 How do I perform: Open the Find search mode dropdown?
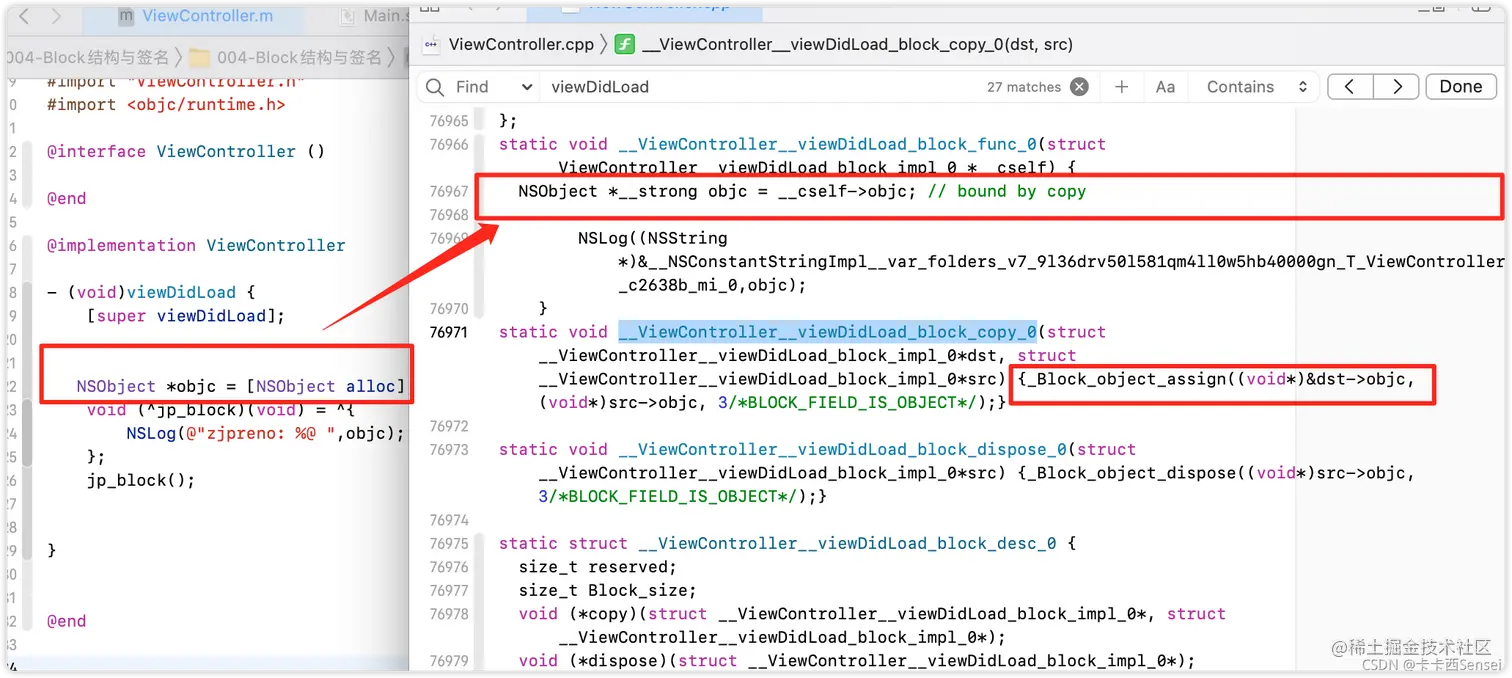coord(490,87)
